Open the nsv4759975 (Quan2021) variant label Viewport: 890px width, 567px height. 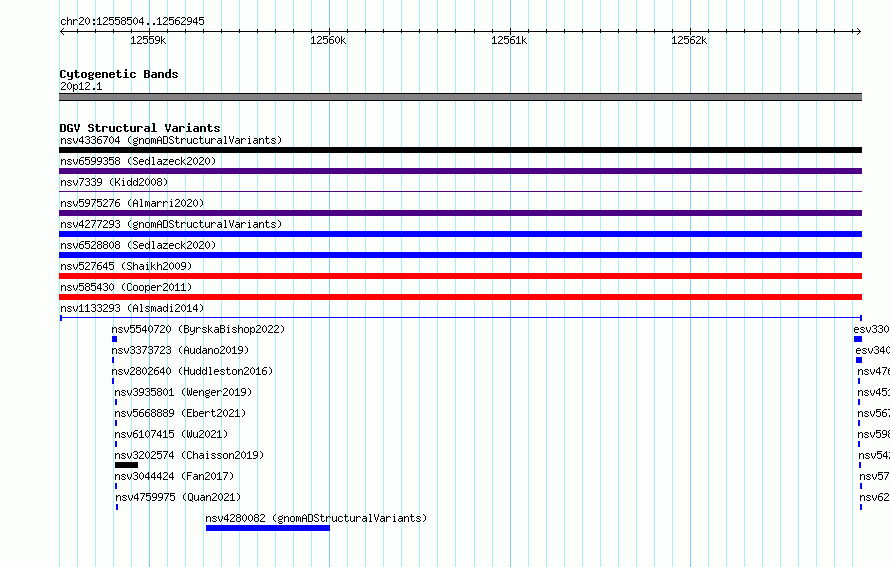pos(178,497)
